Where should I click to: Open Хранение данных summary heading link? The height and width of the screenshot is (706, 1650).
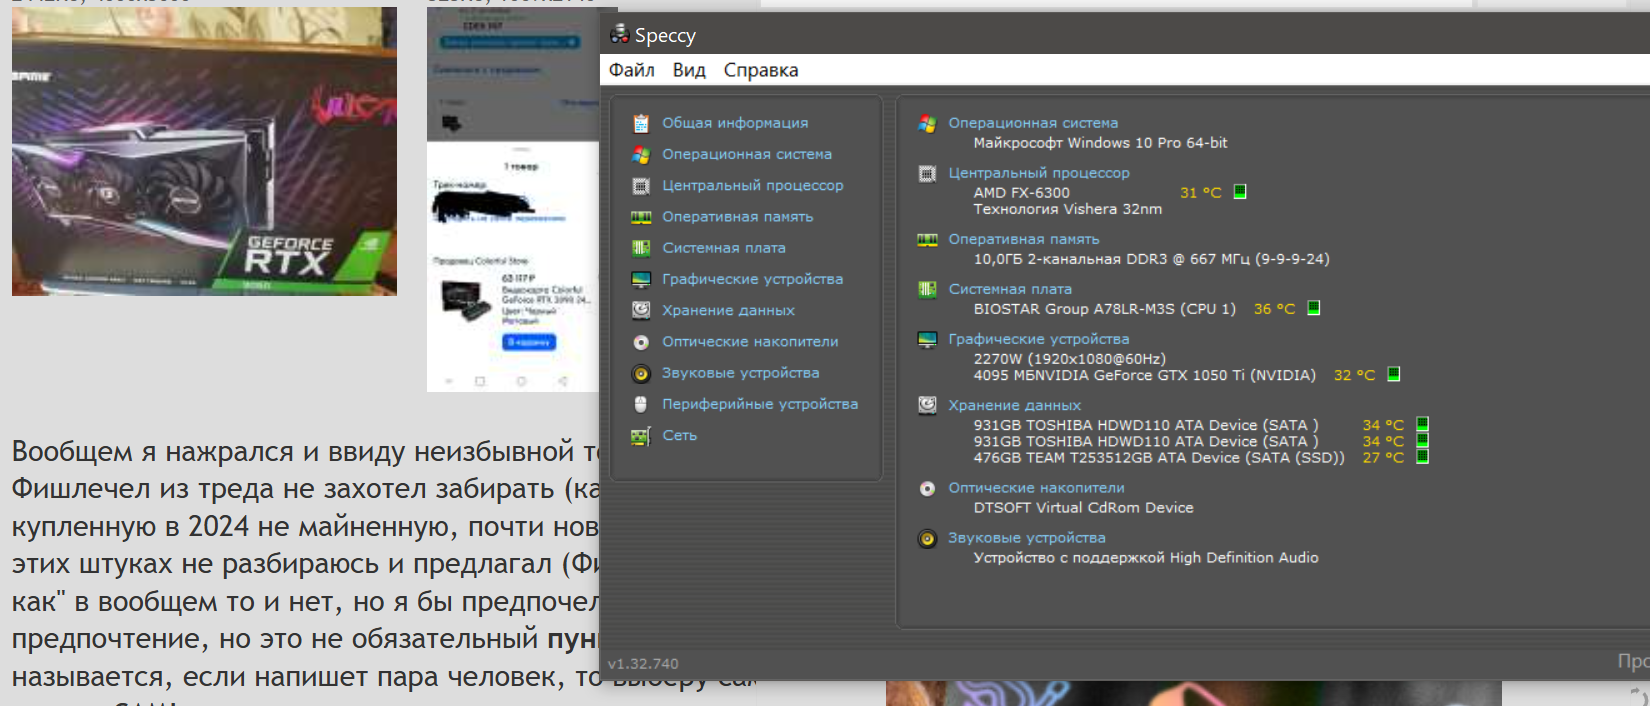tap(1014, 405)
